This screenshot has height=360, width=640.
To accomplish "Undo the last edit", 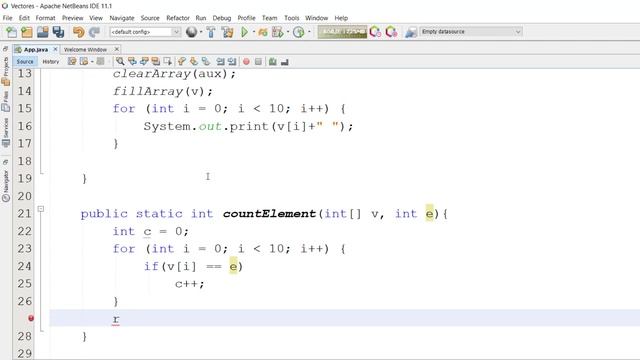I will coord(78,32).
